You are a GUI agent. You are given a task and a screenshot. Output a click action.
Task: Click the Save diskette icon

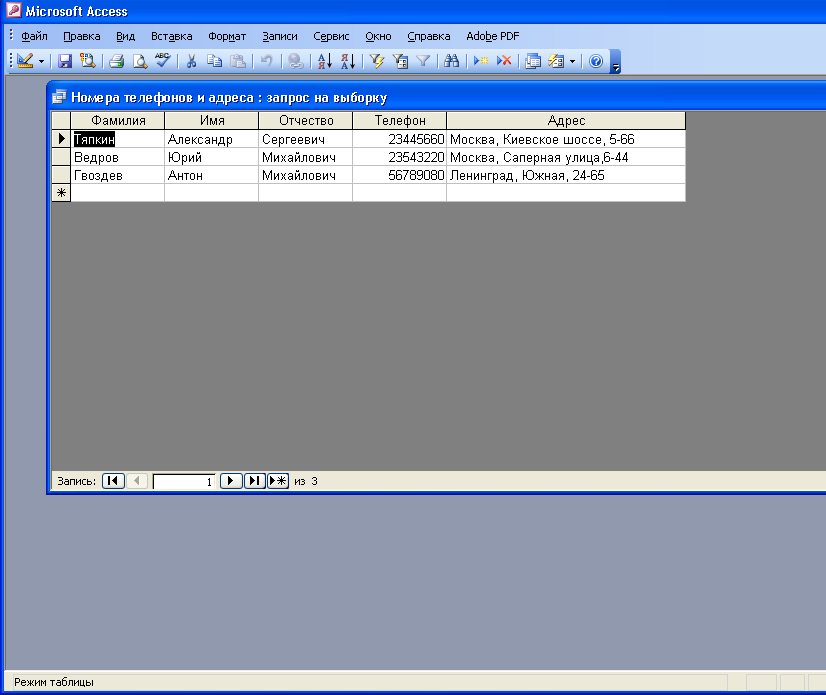click(x=65, y=61)
